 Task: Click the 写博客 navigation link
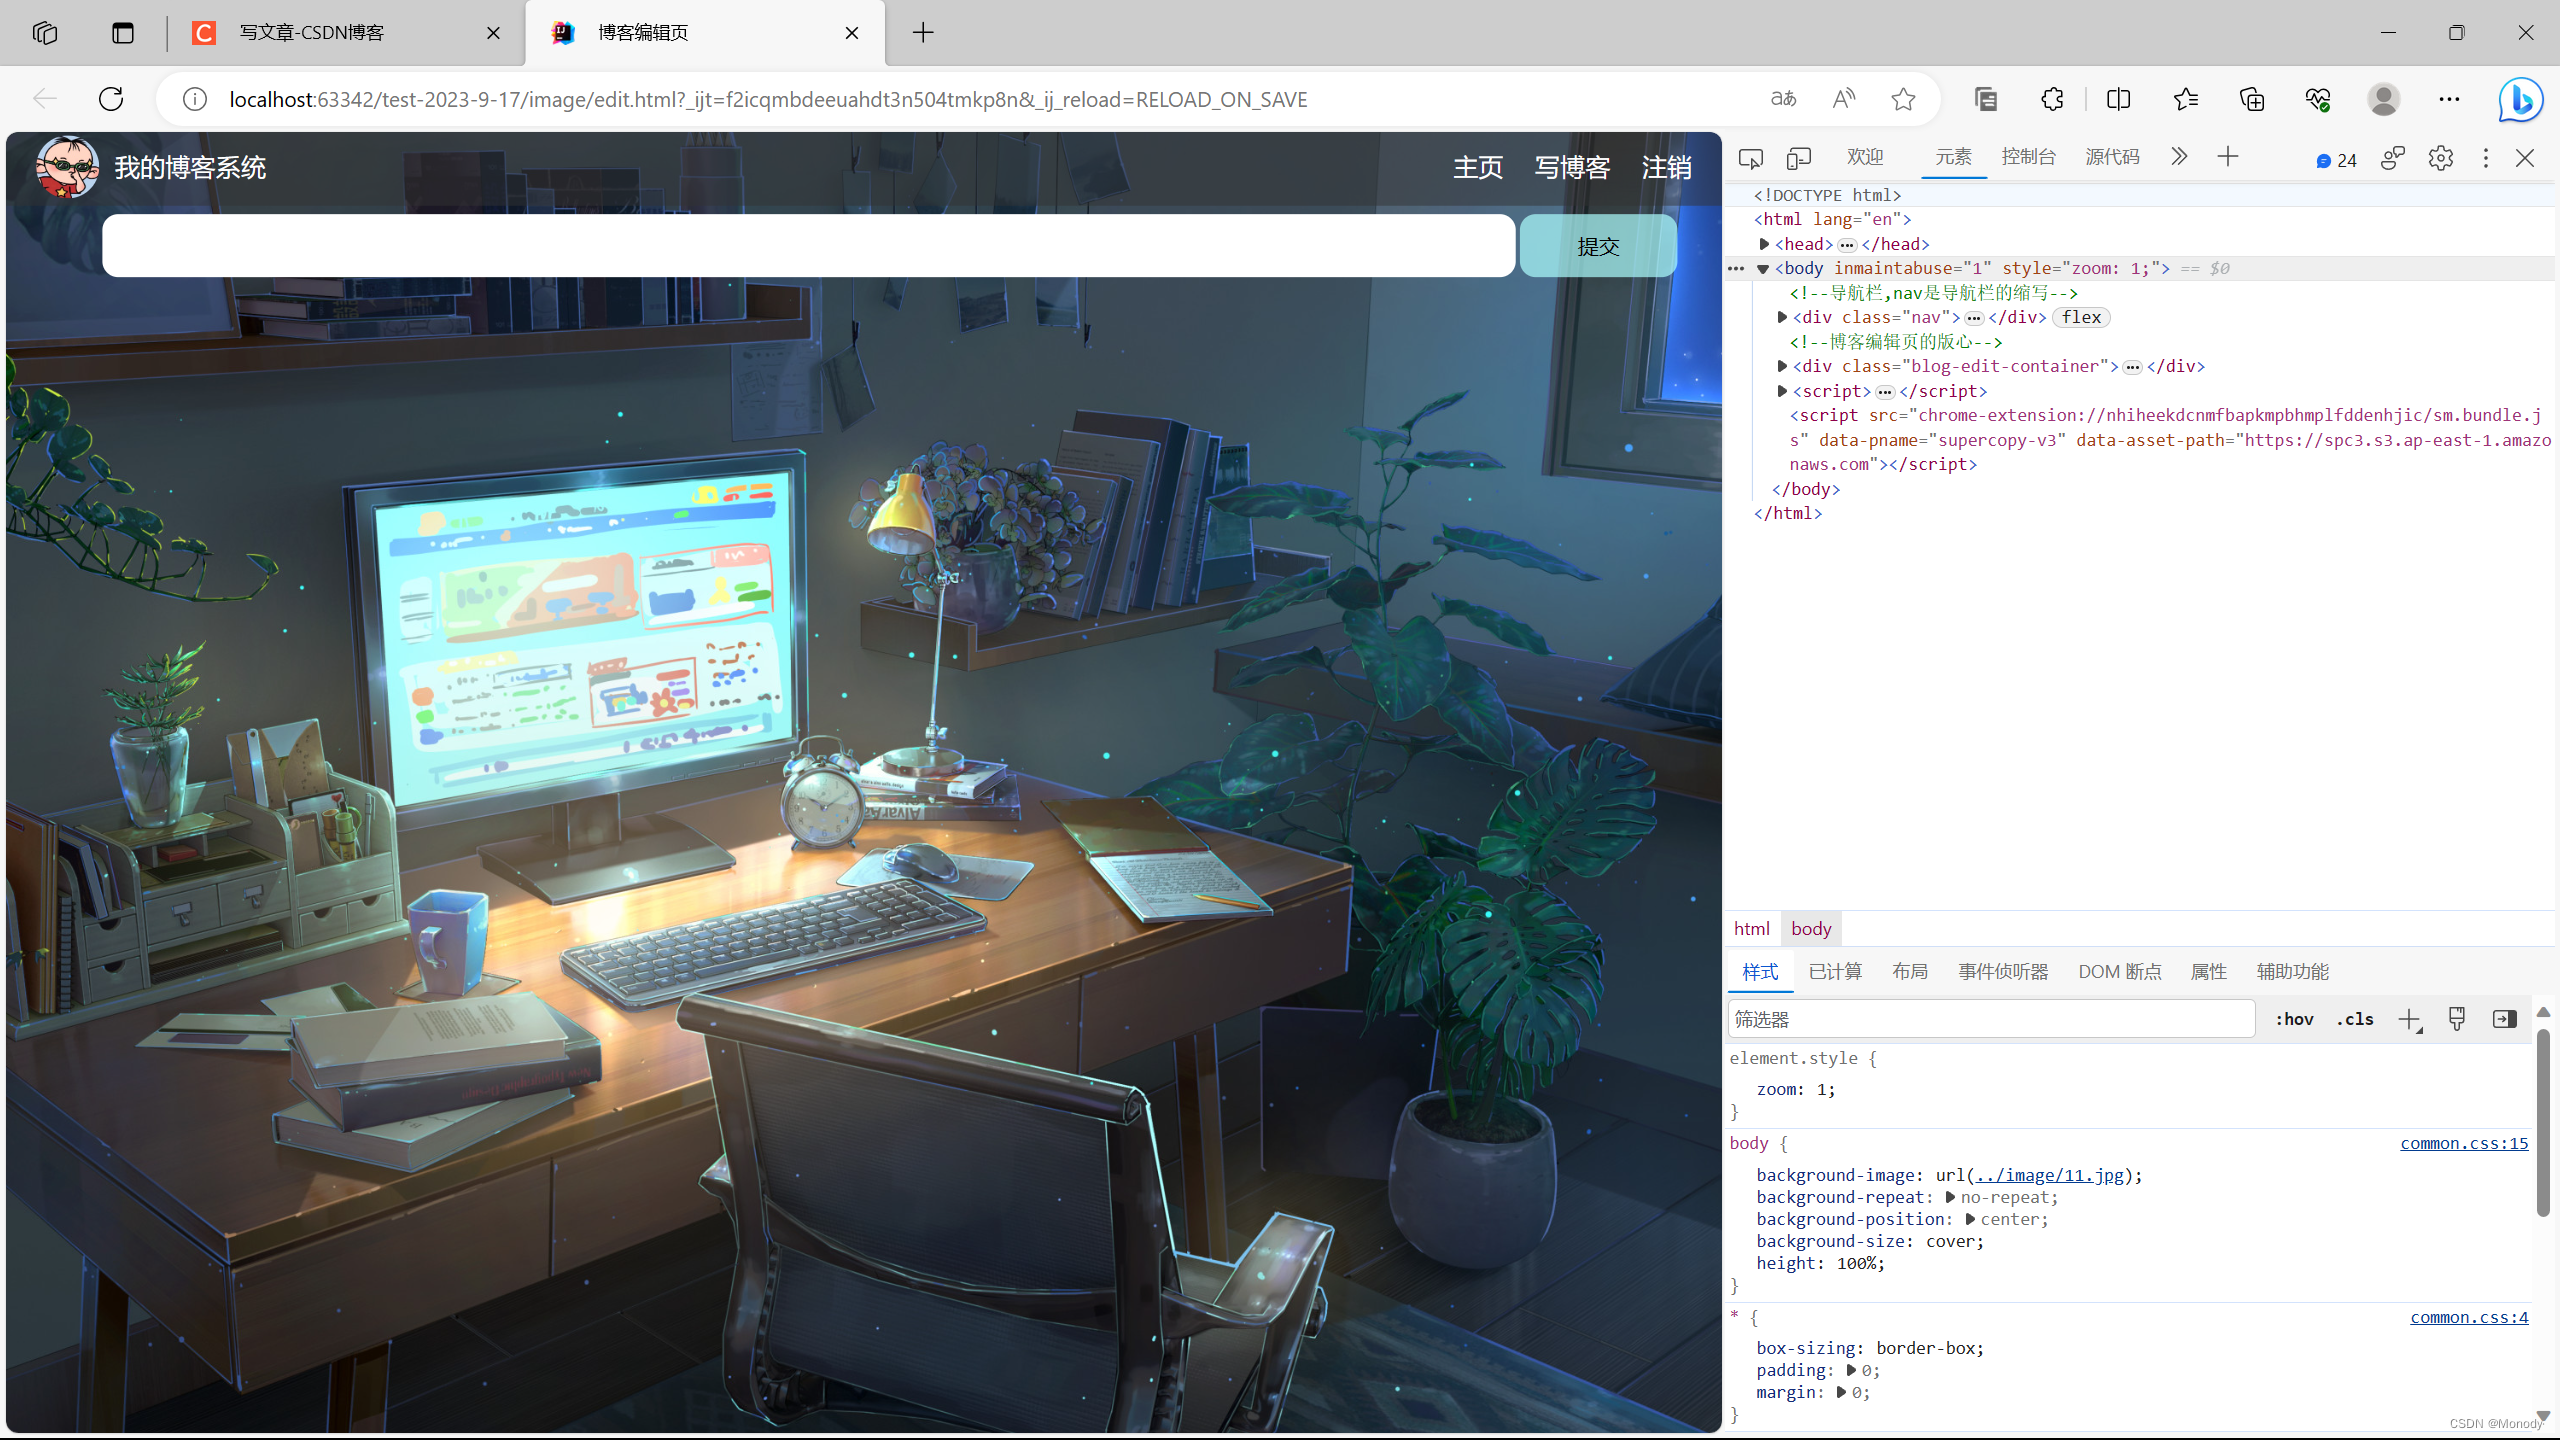(x=1572, y=168)
